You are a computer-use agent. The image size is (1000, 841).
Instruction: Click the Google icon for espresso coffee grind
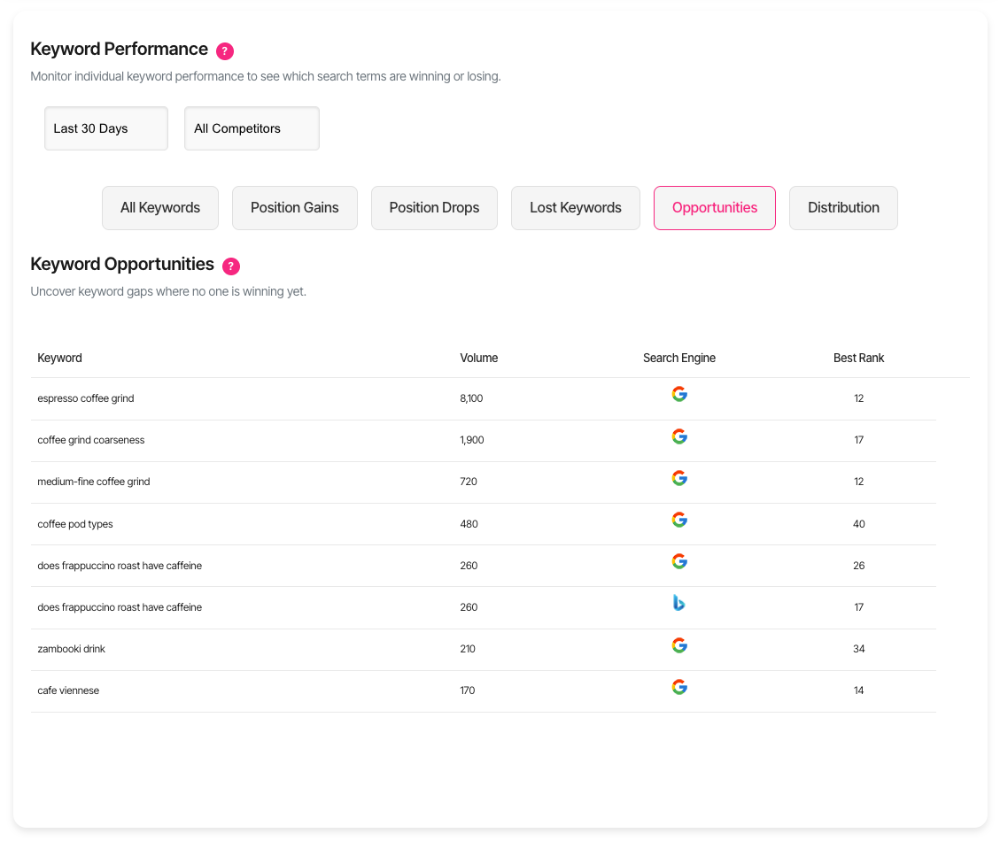pyautogui.click(x=680, y=394)
